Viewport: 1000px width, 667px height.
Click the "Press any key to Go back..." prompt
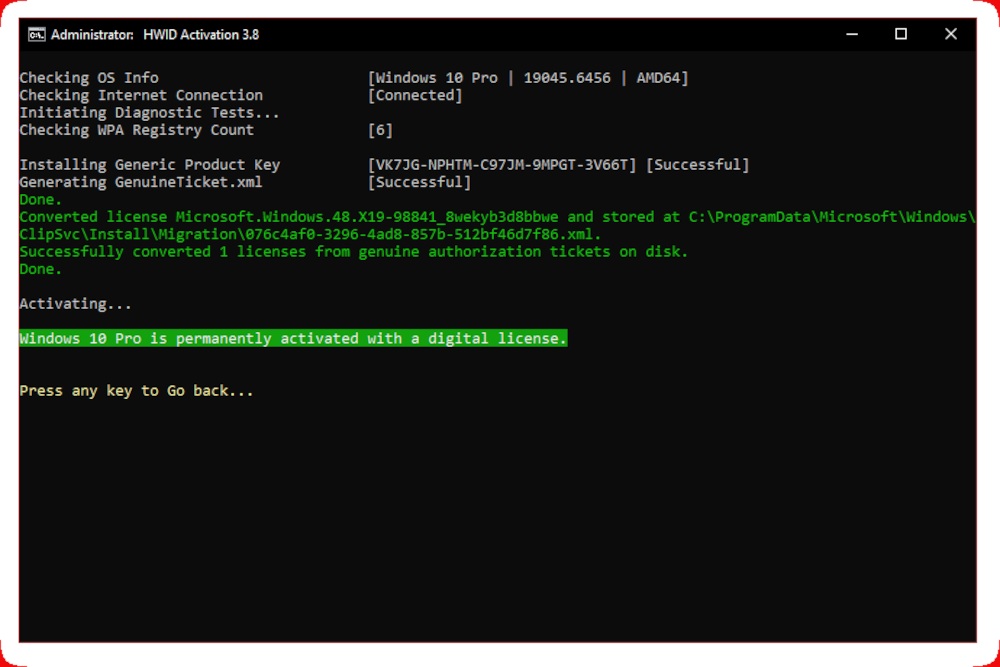(x=136, y=391)
